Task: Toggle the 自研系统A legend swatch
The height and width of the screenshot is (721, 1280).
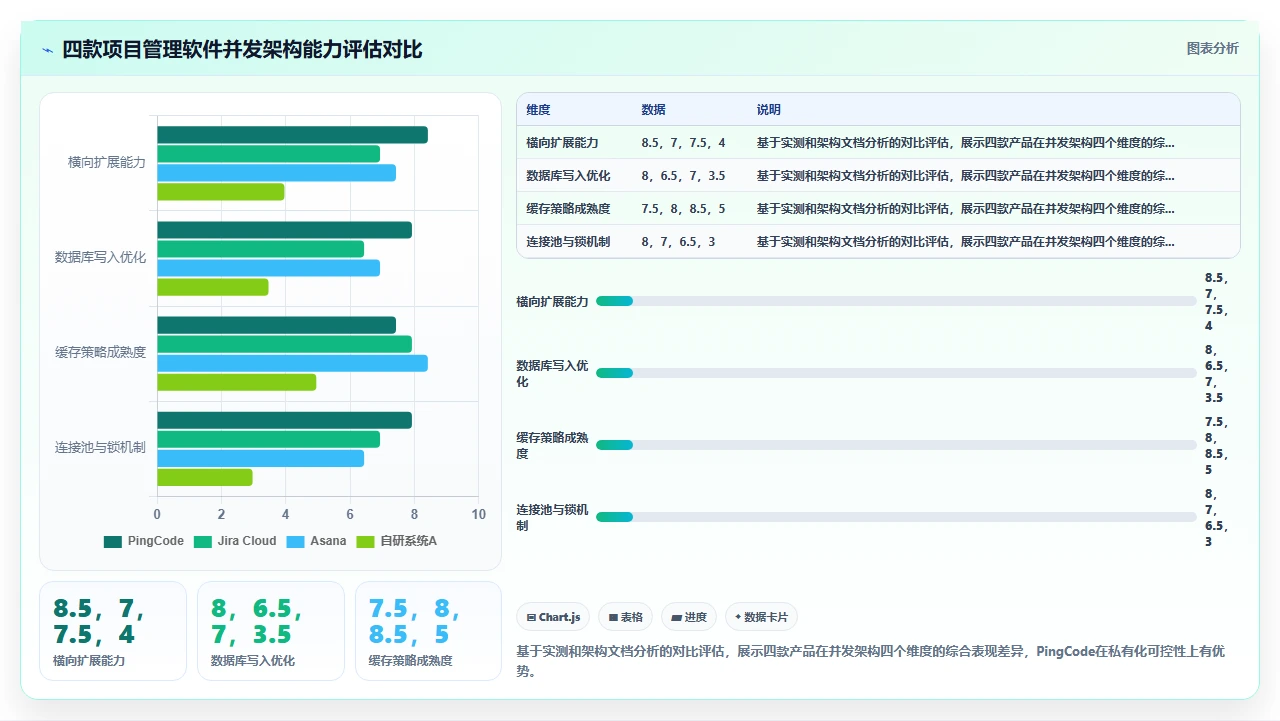Action: pos(365,541)
